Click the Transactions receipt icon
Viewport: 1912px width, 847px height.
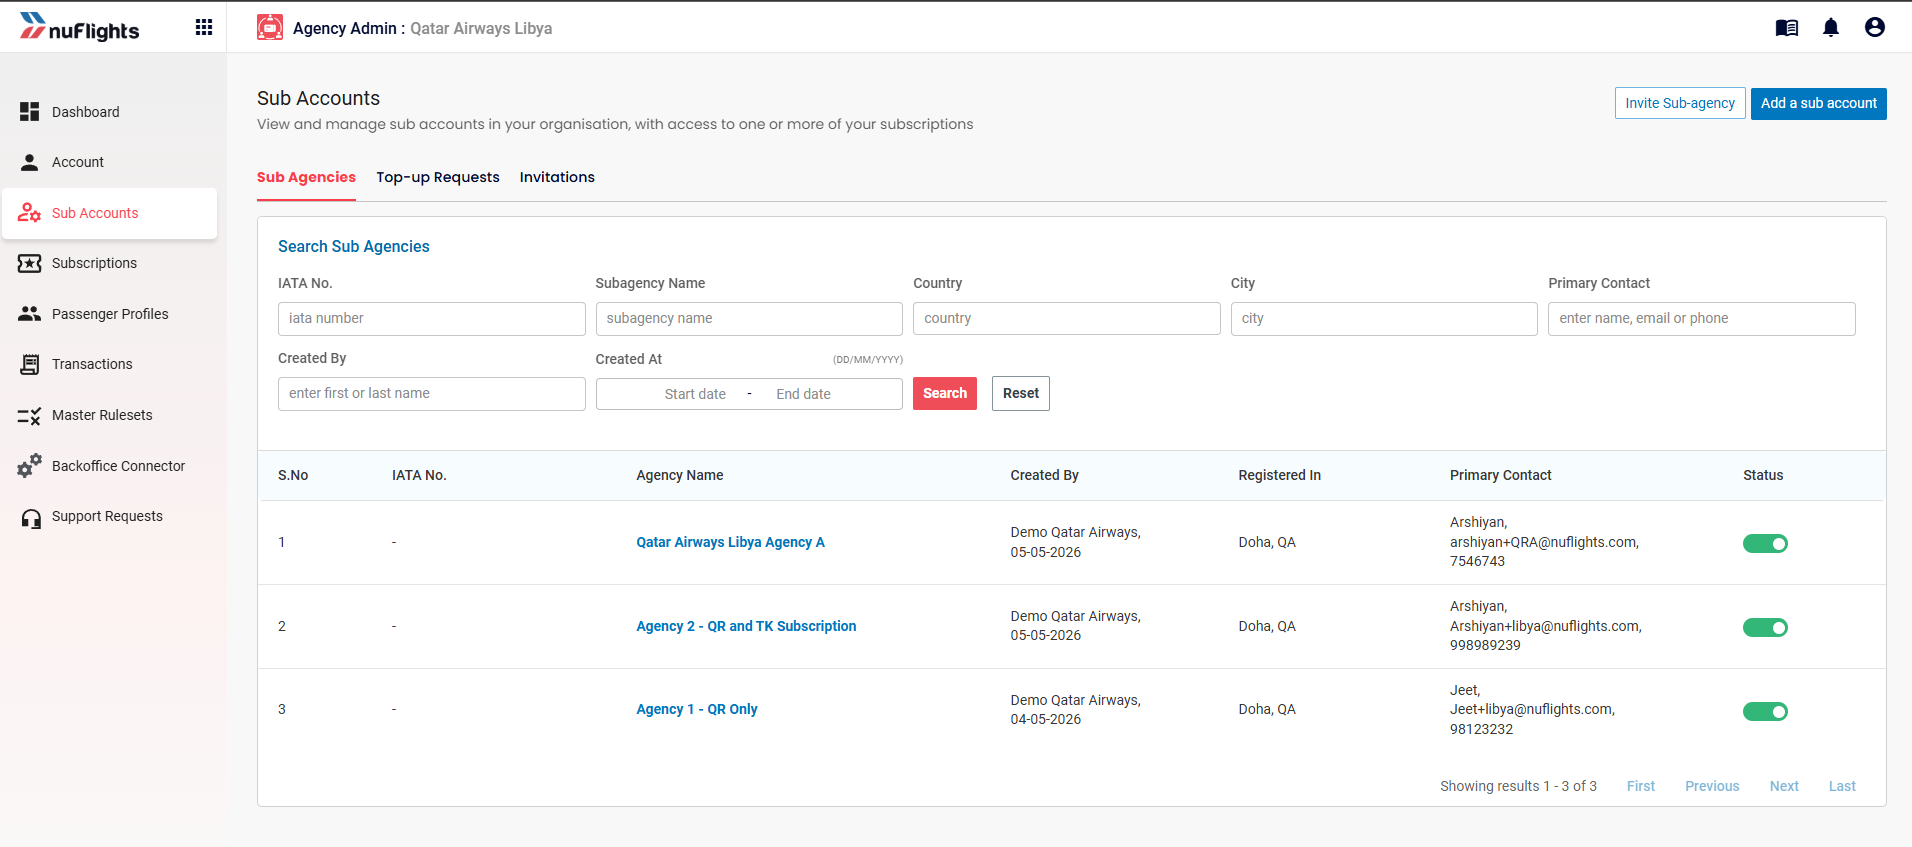[30, 364]
